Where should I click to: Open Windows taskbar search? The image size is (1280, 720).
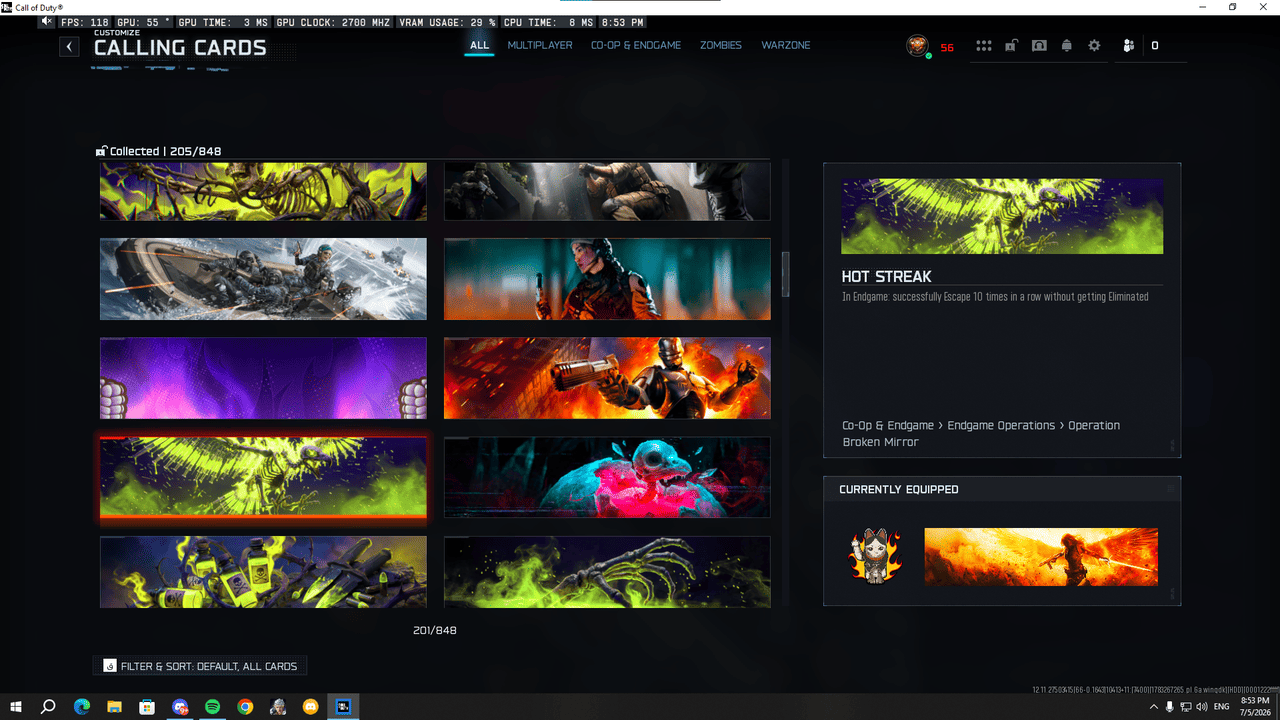coord(47,707)
